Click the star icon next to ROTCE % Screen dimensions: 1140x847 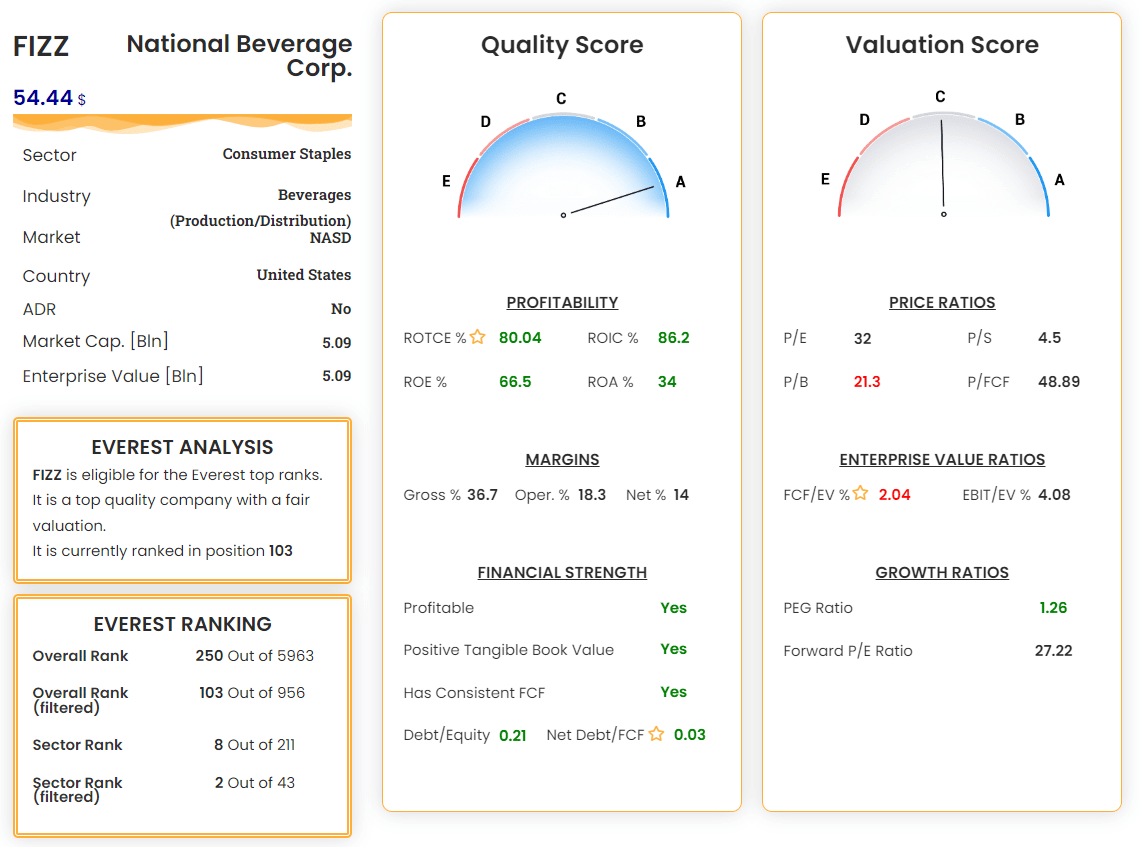click(x=477, y=337)
